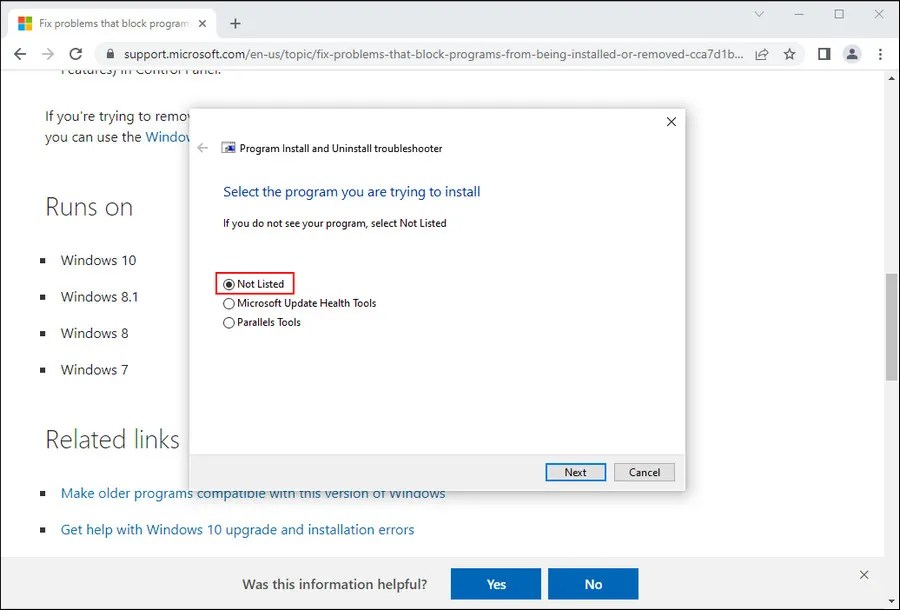The width and height of the screenshot is (900, 610).
Task: Select Microsoft Update Health Tools
Action: click(229, 303)
